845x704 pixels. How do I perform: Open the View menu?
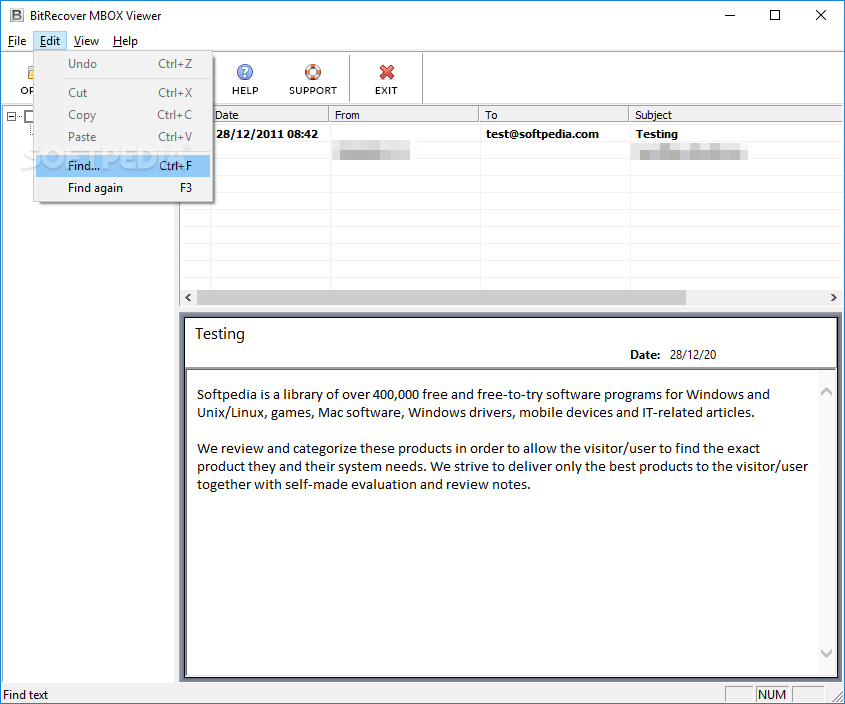[x=86, y=41]
